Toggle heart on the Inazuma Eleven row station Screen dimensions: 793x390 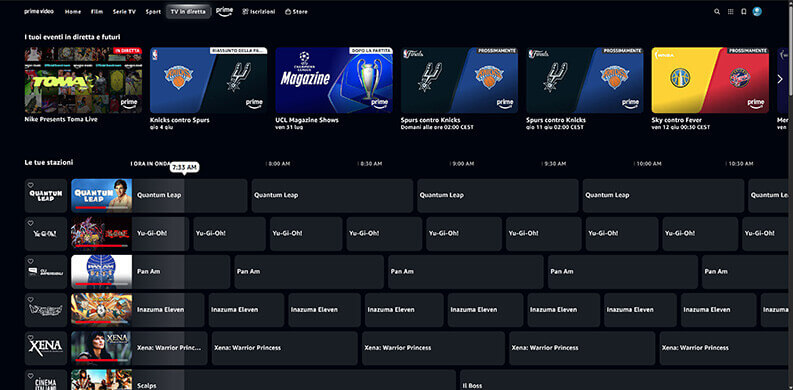(x=30, y=299)
